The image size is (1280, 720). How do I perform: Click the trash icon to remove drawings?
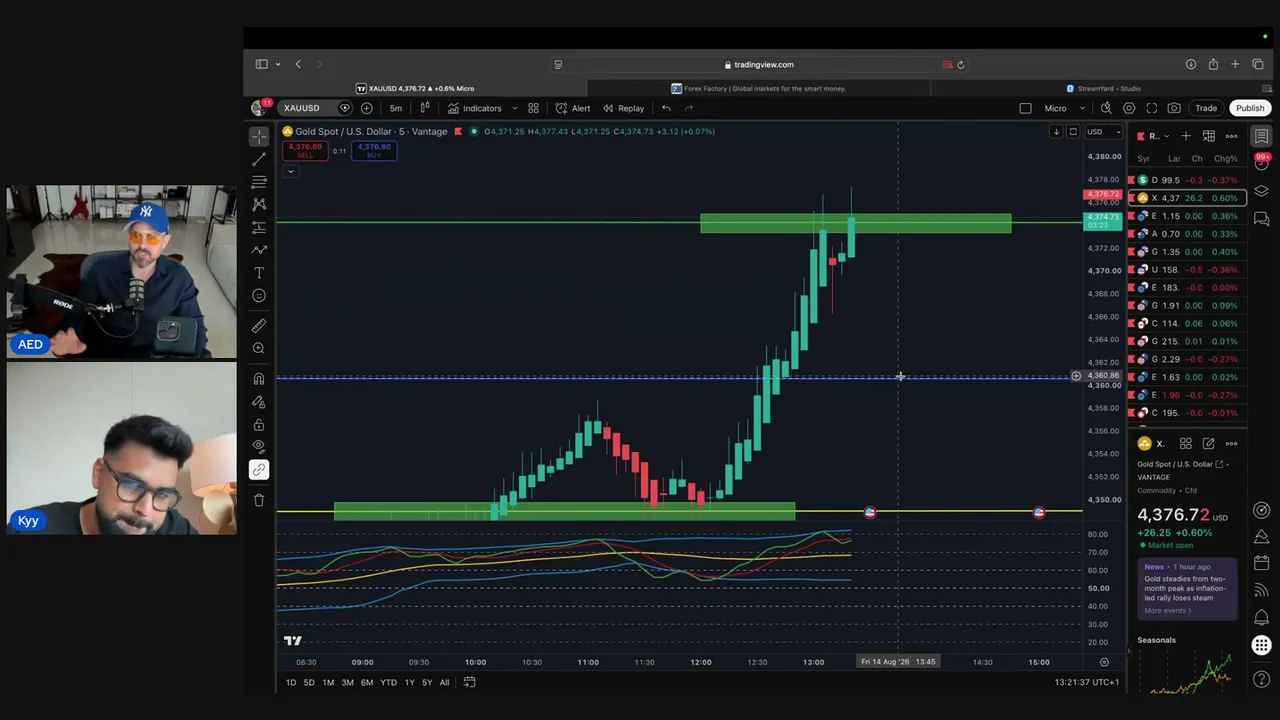pyautogui.click(x=259, y=500)
